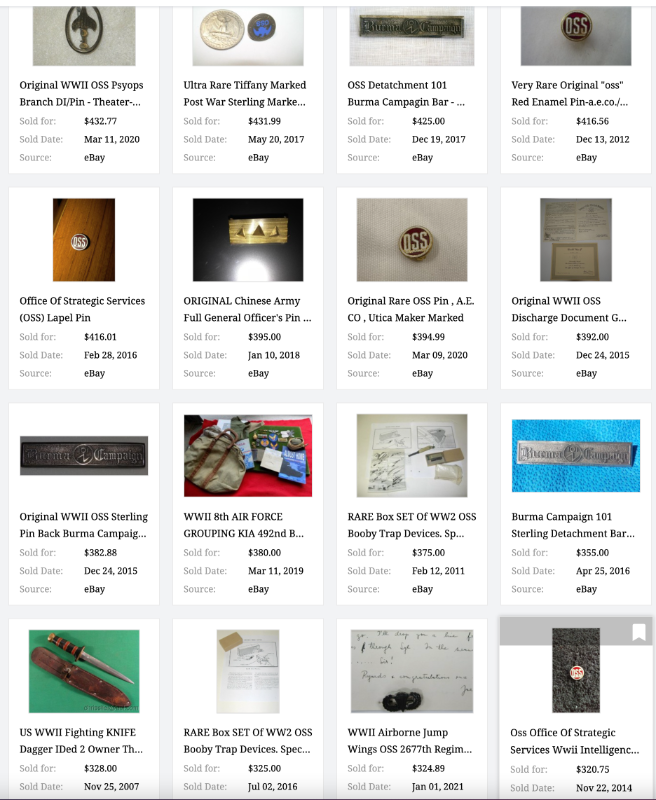Open Ultra Rare Tiffany Marked Post War listing
Image resolution: width=656 pixels, height=800 pixels.
click(x=244, y=93)
